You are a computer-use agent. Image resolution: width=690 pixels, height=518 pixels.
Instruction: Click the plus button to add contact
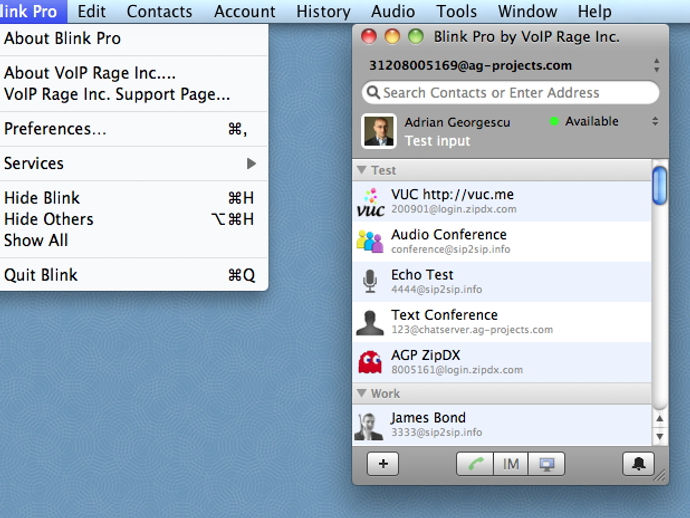383,463
